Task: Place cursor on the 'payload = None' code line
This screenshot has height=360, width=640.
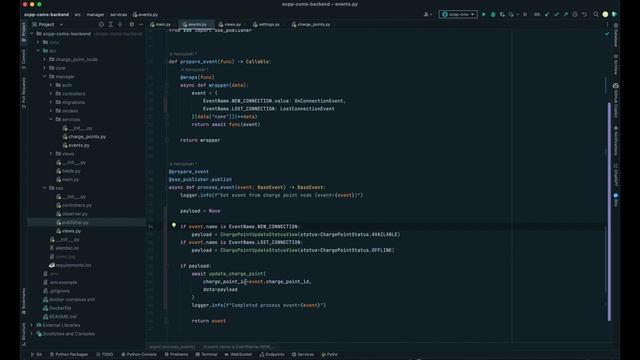Action: [x=200, y=211]
